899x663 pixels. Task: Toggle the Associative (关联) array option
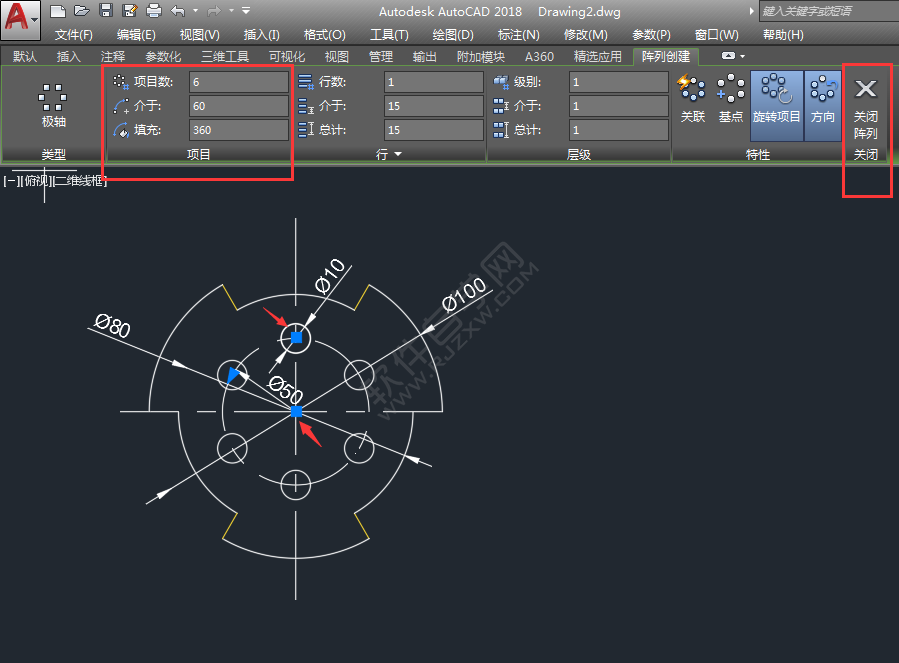(692, 100)
